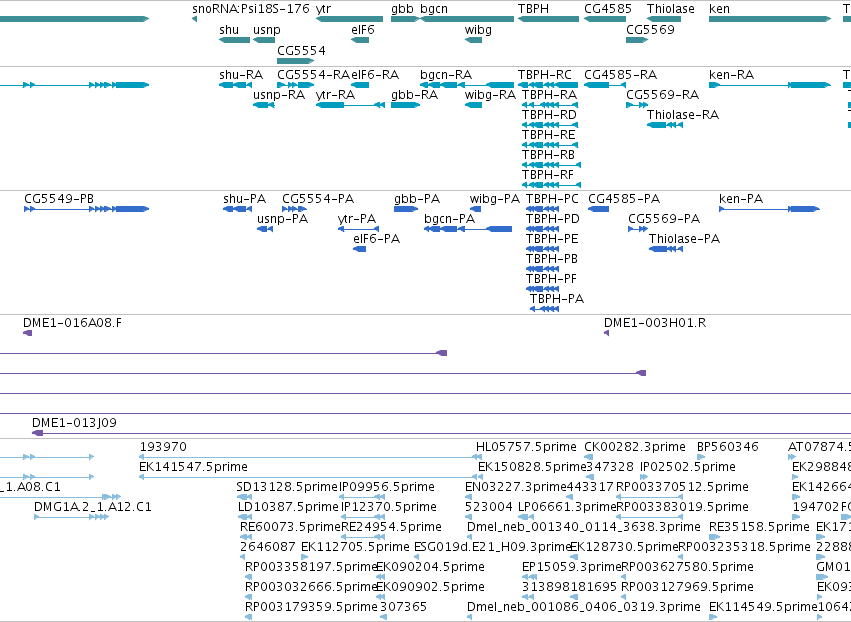This screenshot has width=851, height=622.
Task: Select the CK00282.3prime EST label
Action: [634, 447]
